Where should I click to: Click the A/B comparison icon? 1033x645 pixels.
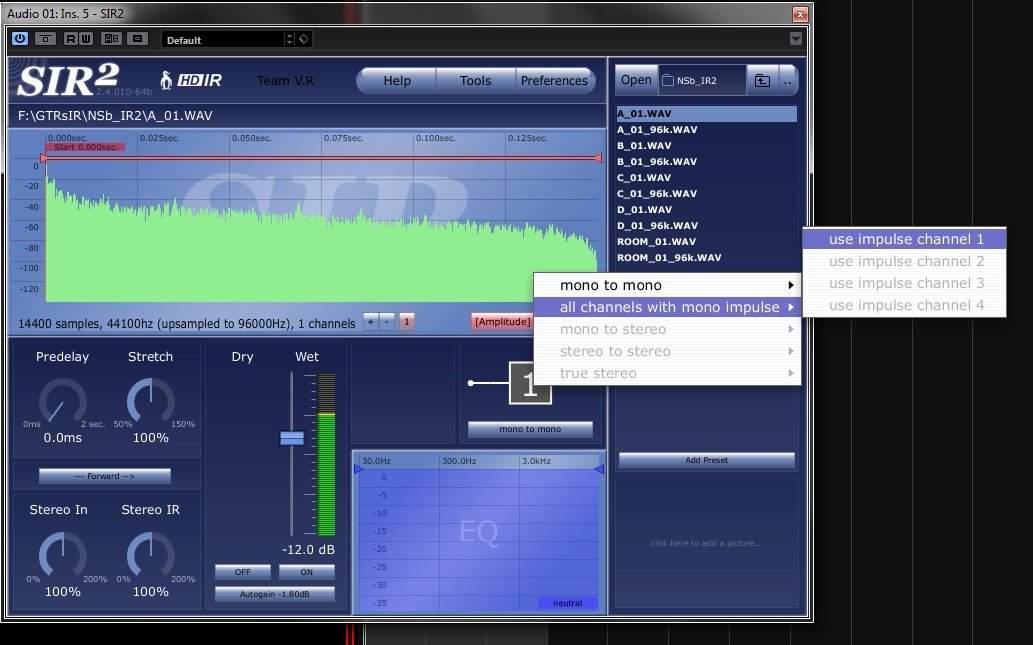[111, 39]
